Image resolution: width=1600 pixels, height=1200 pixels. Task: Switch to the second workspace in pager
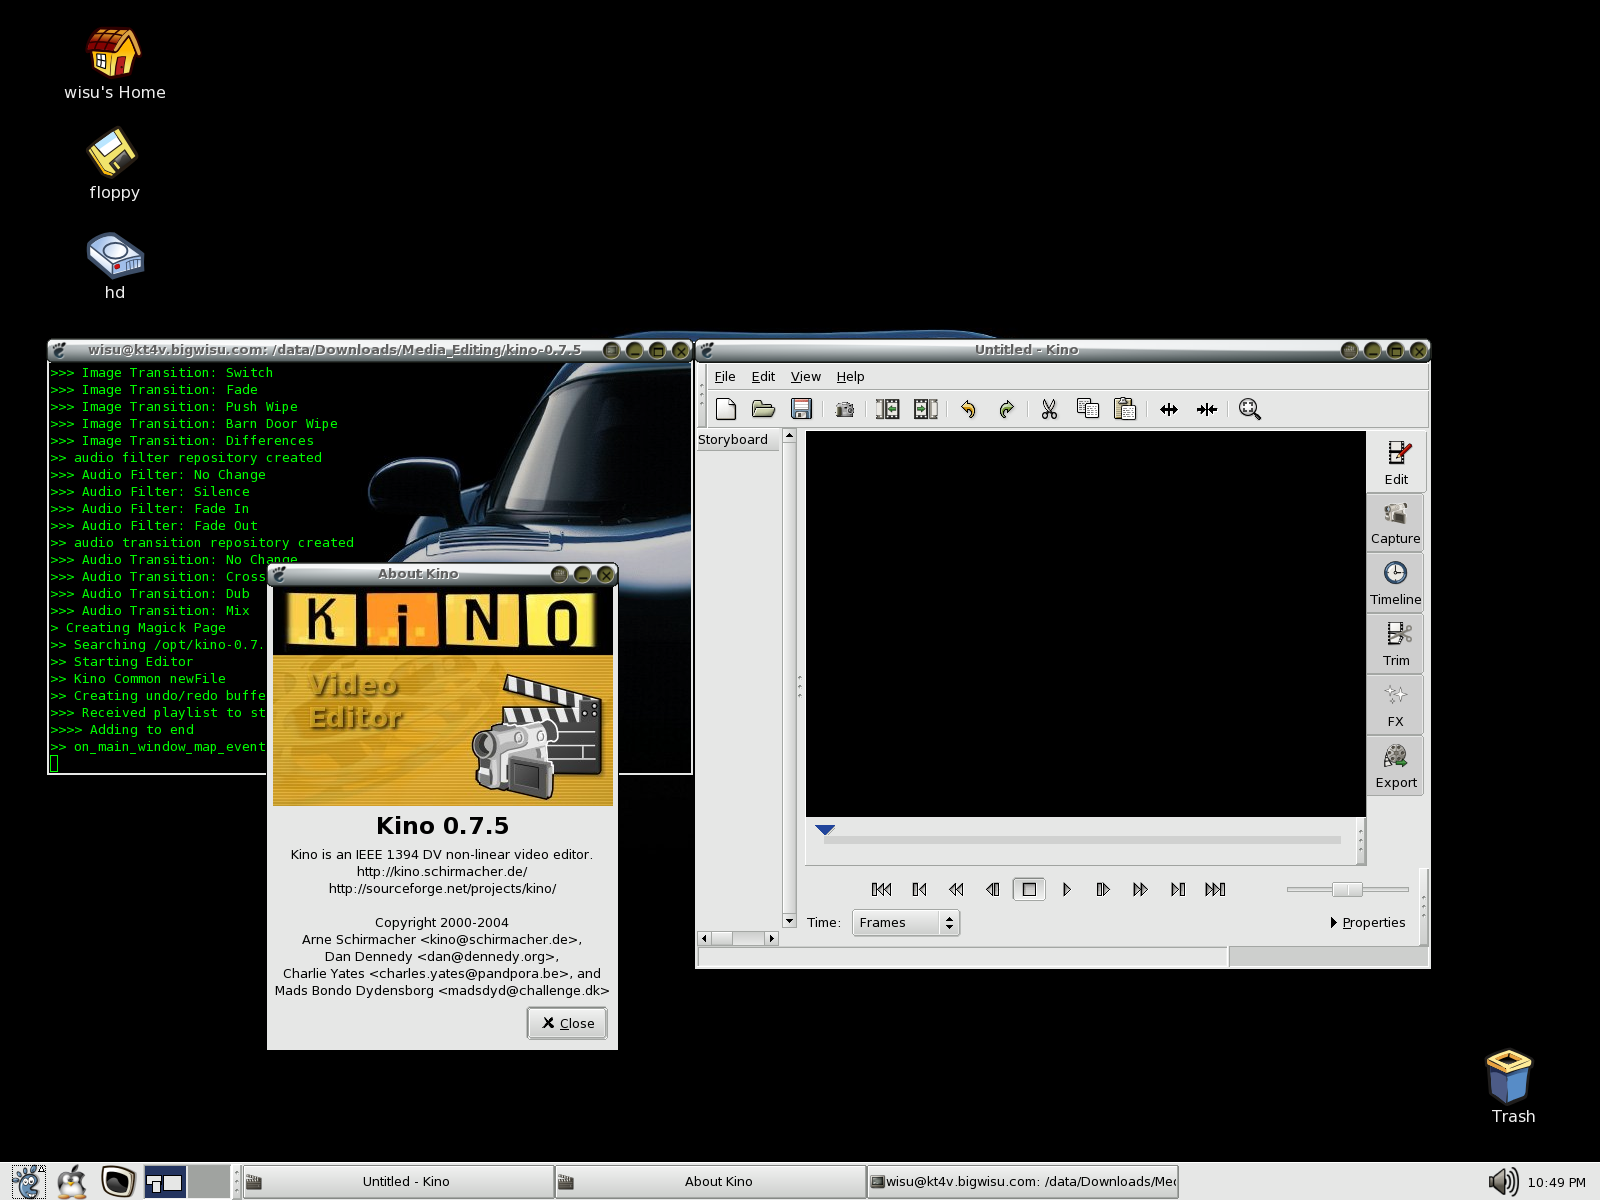tap(209, 1181)
